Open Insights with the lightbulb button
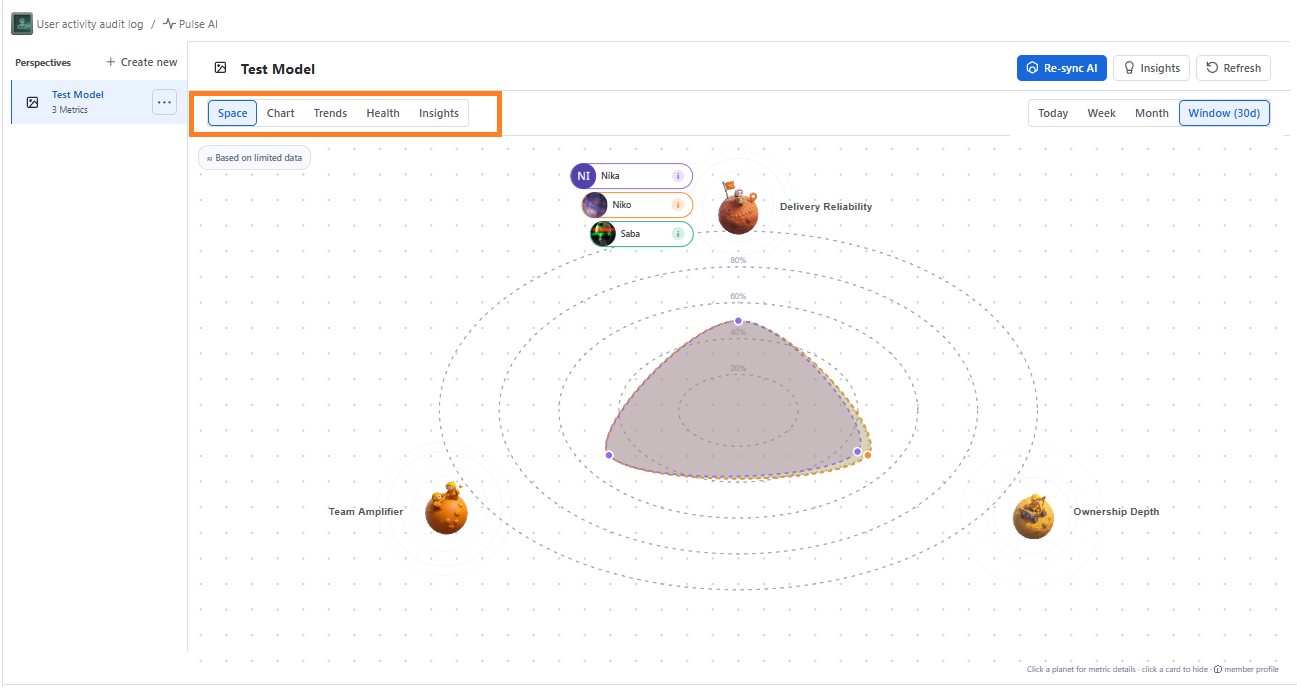 pos(1151,68)
